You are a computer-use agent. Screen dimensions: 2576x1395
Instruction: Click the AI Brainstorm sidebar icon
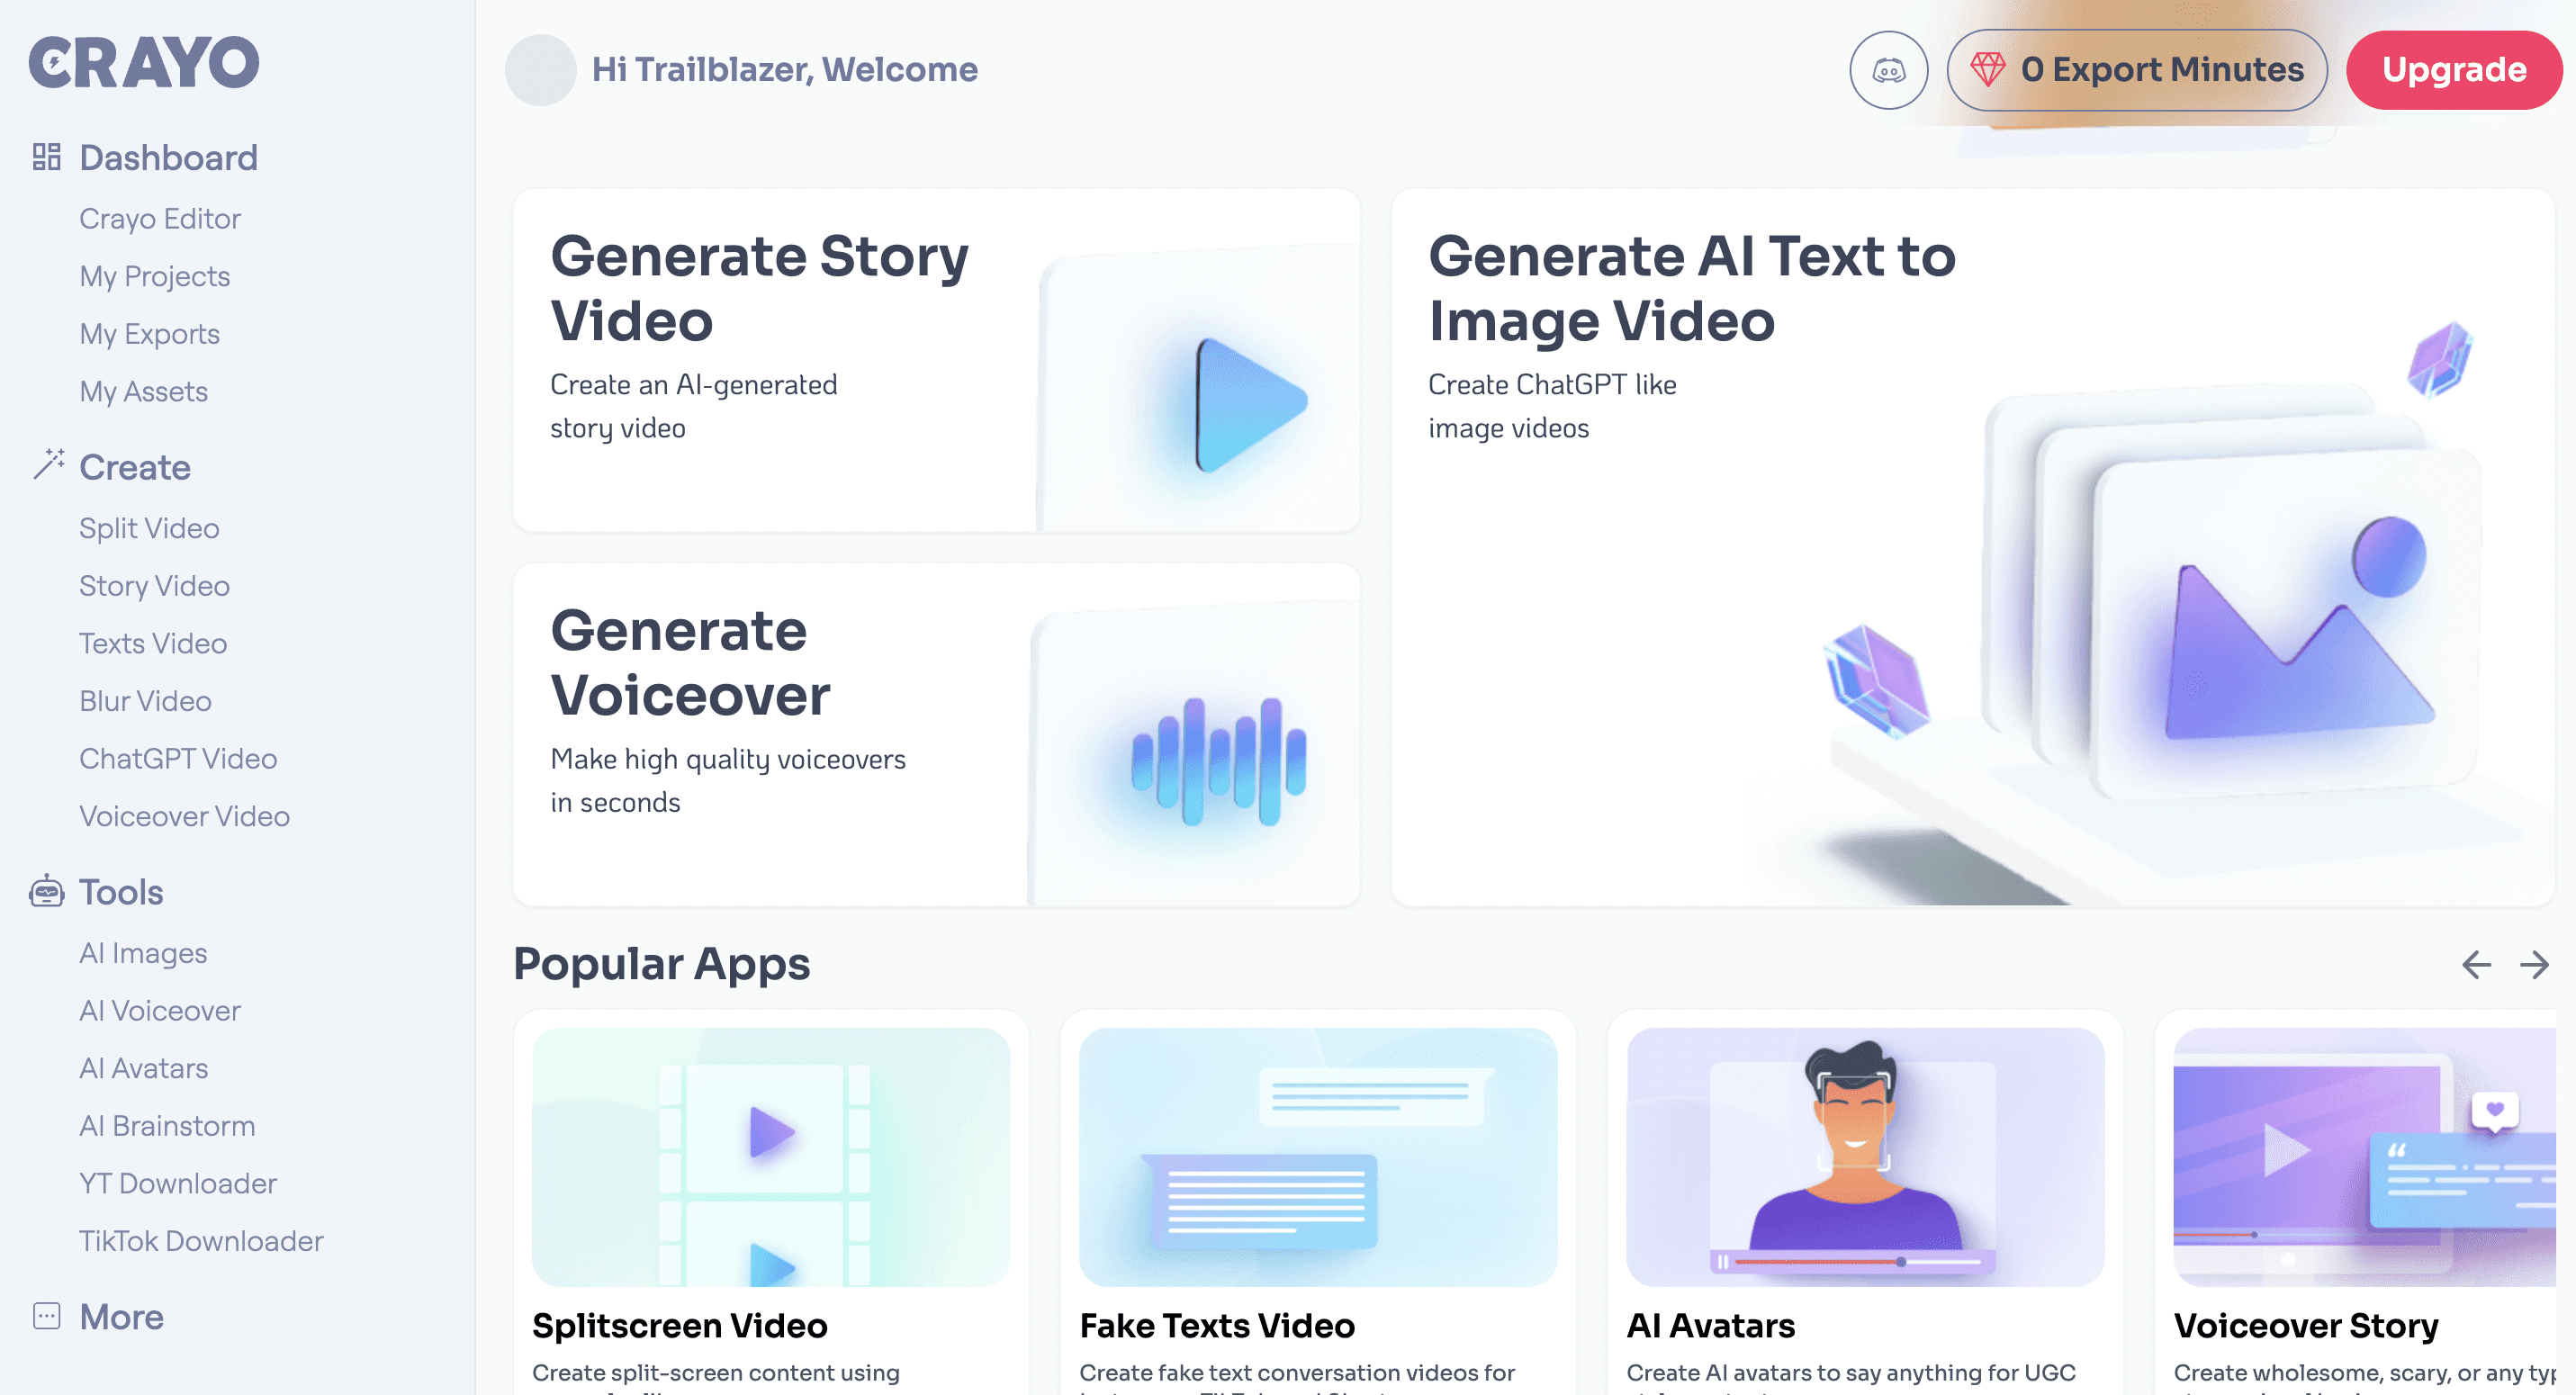click(x=168, y=1125)
